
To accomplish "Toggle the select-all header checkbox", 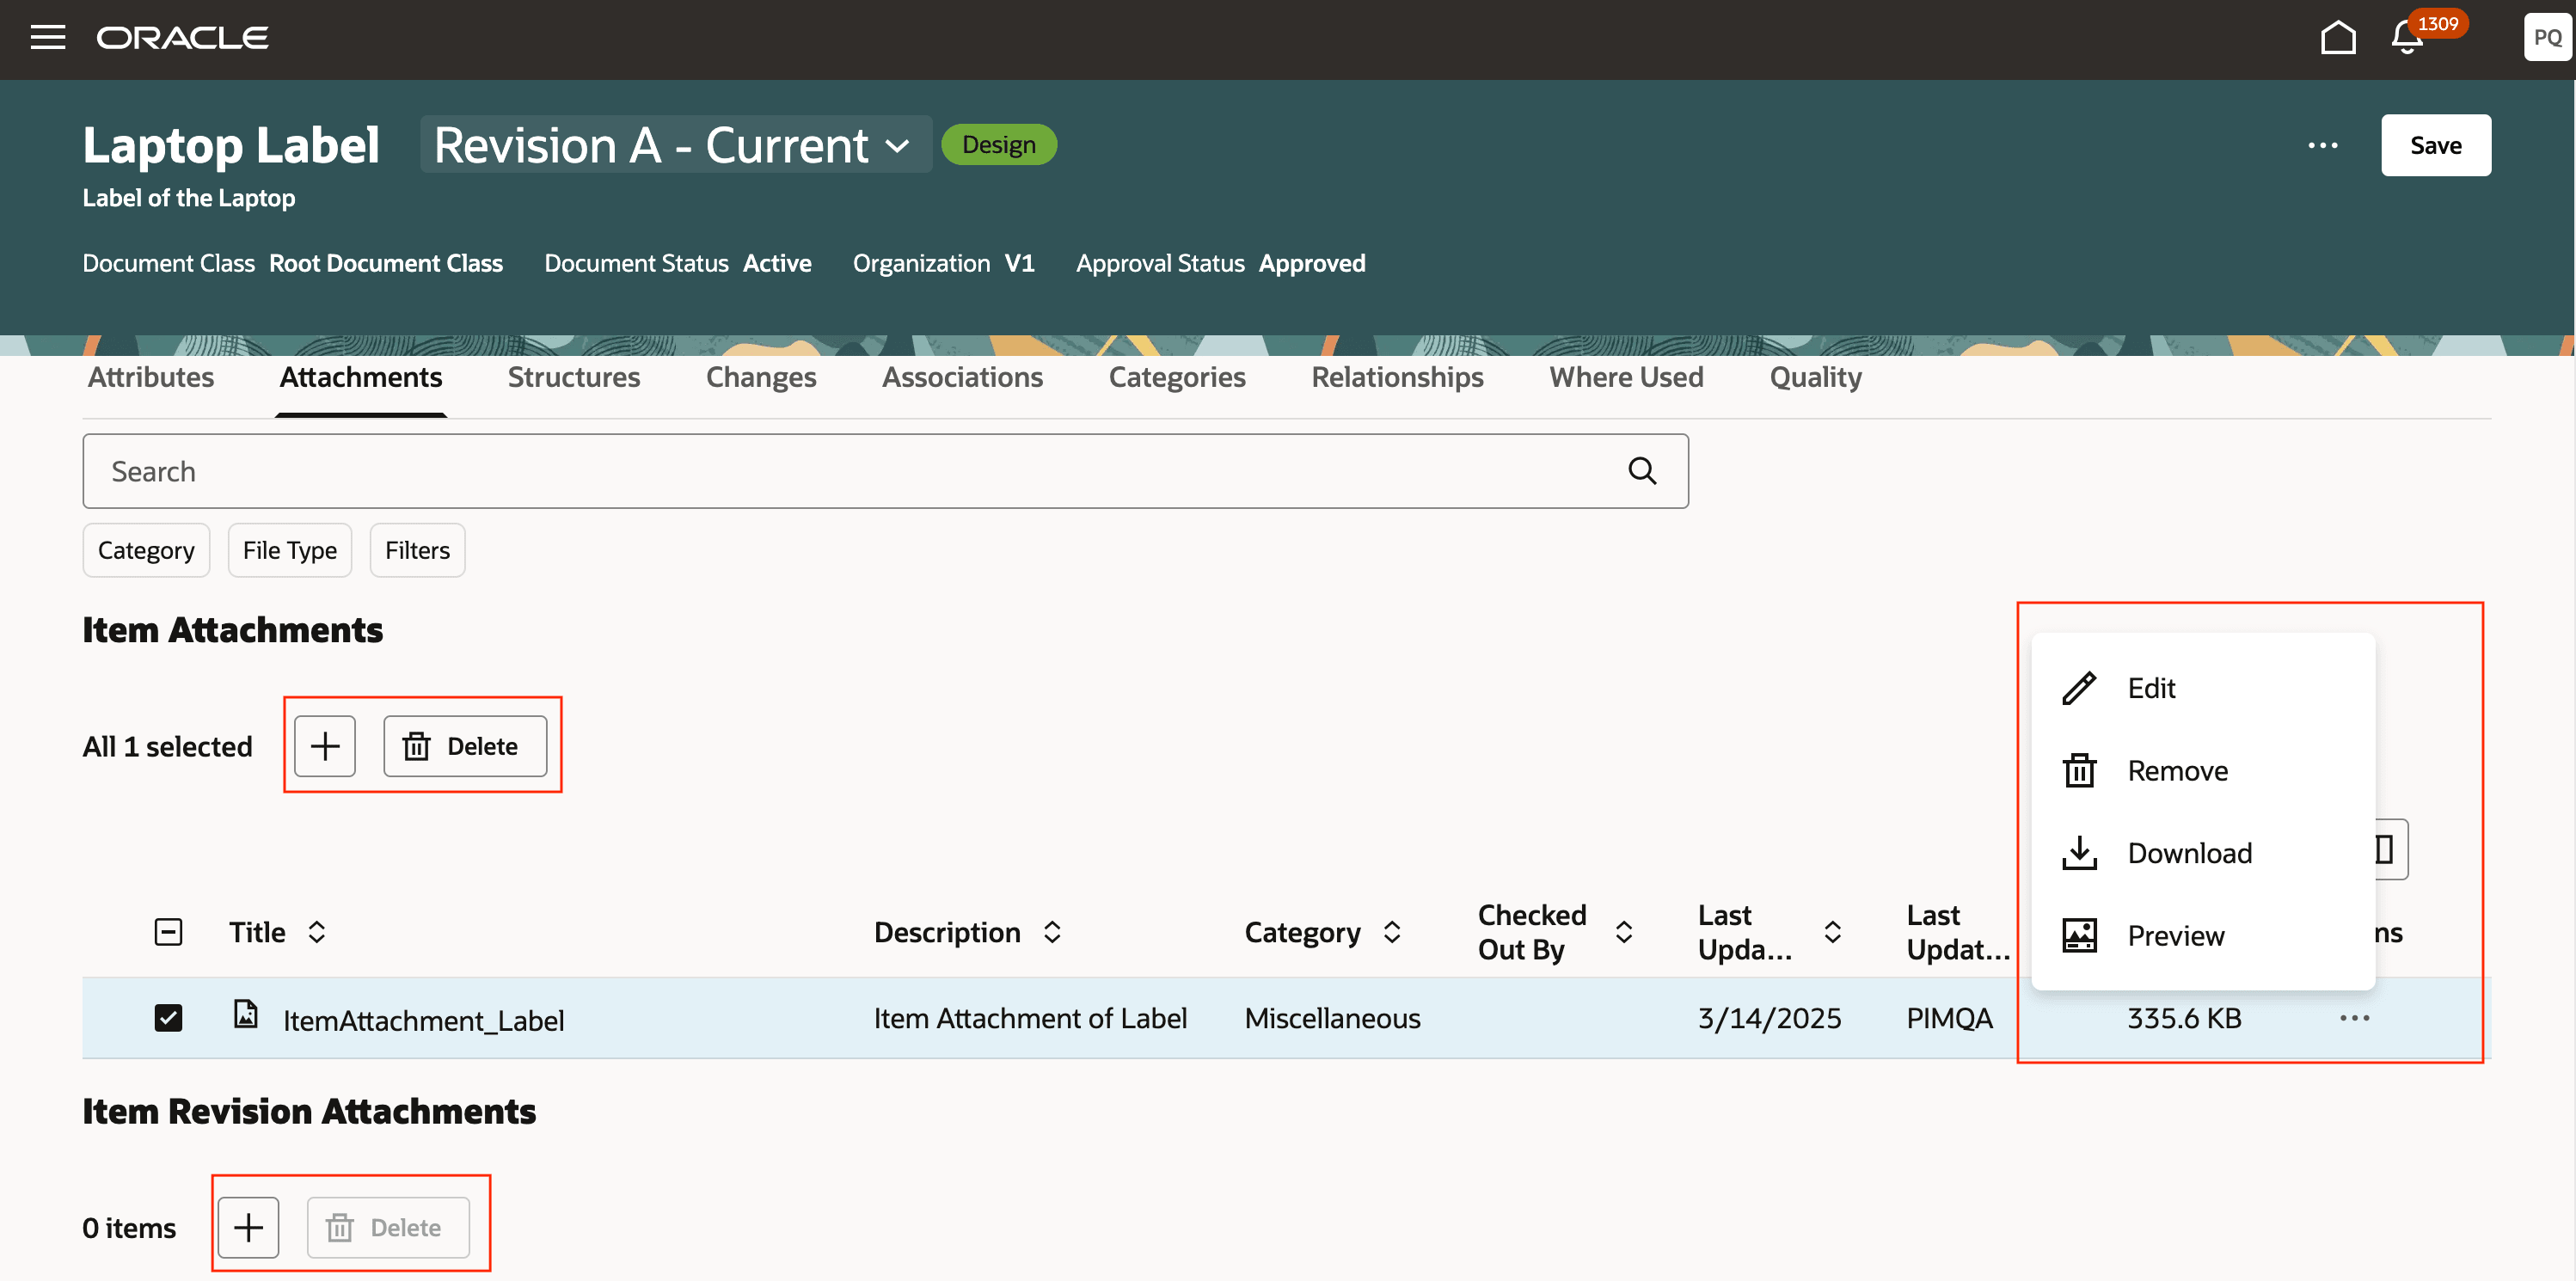I will point(168,932).
